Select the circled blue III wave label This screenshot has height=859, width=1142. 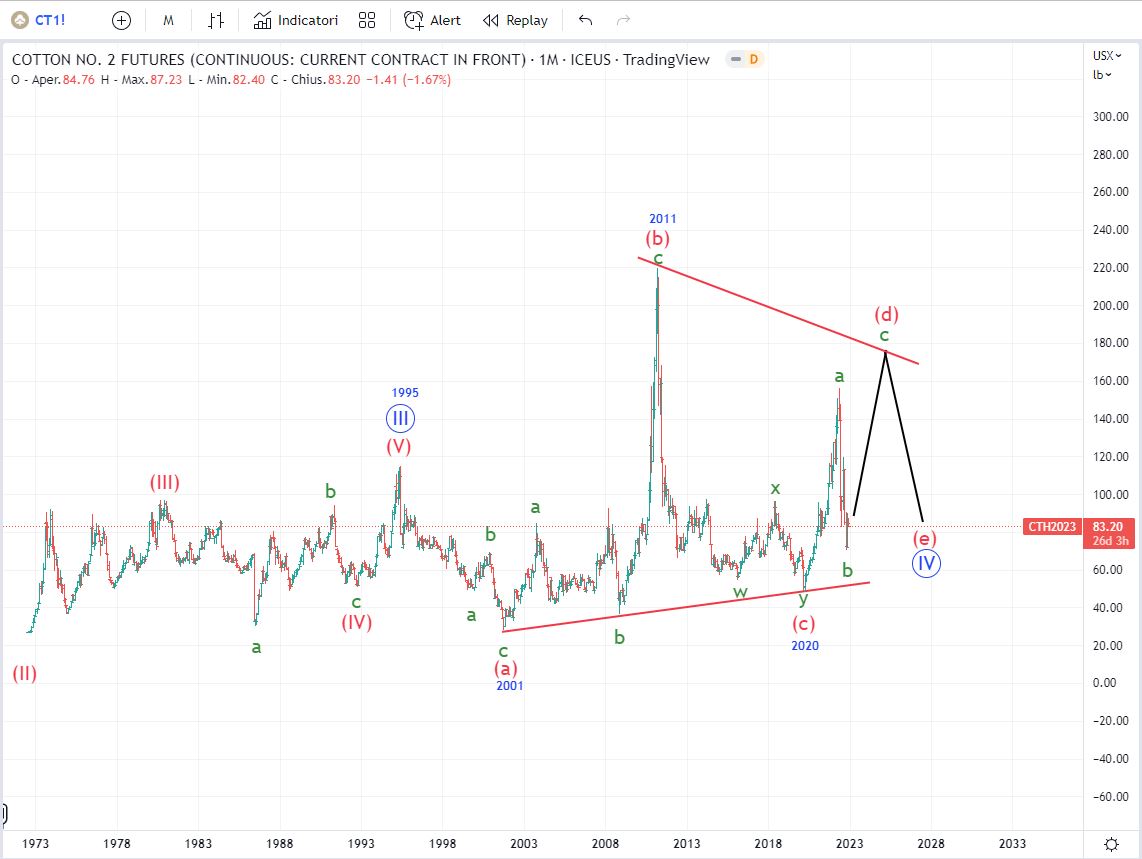(400, 419)
